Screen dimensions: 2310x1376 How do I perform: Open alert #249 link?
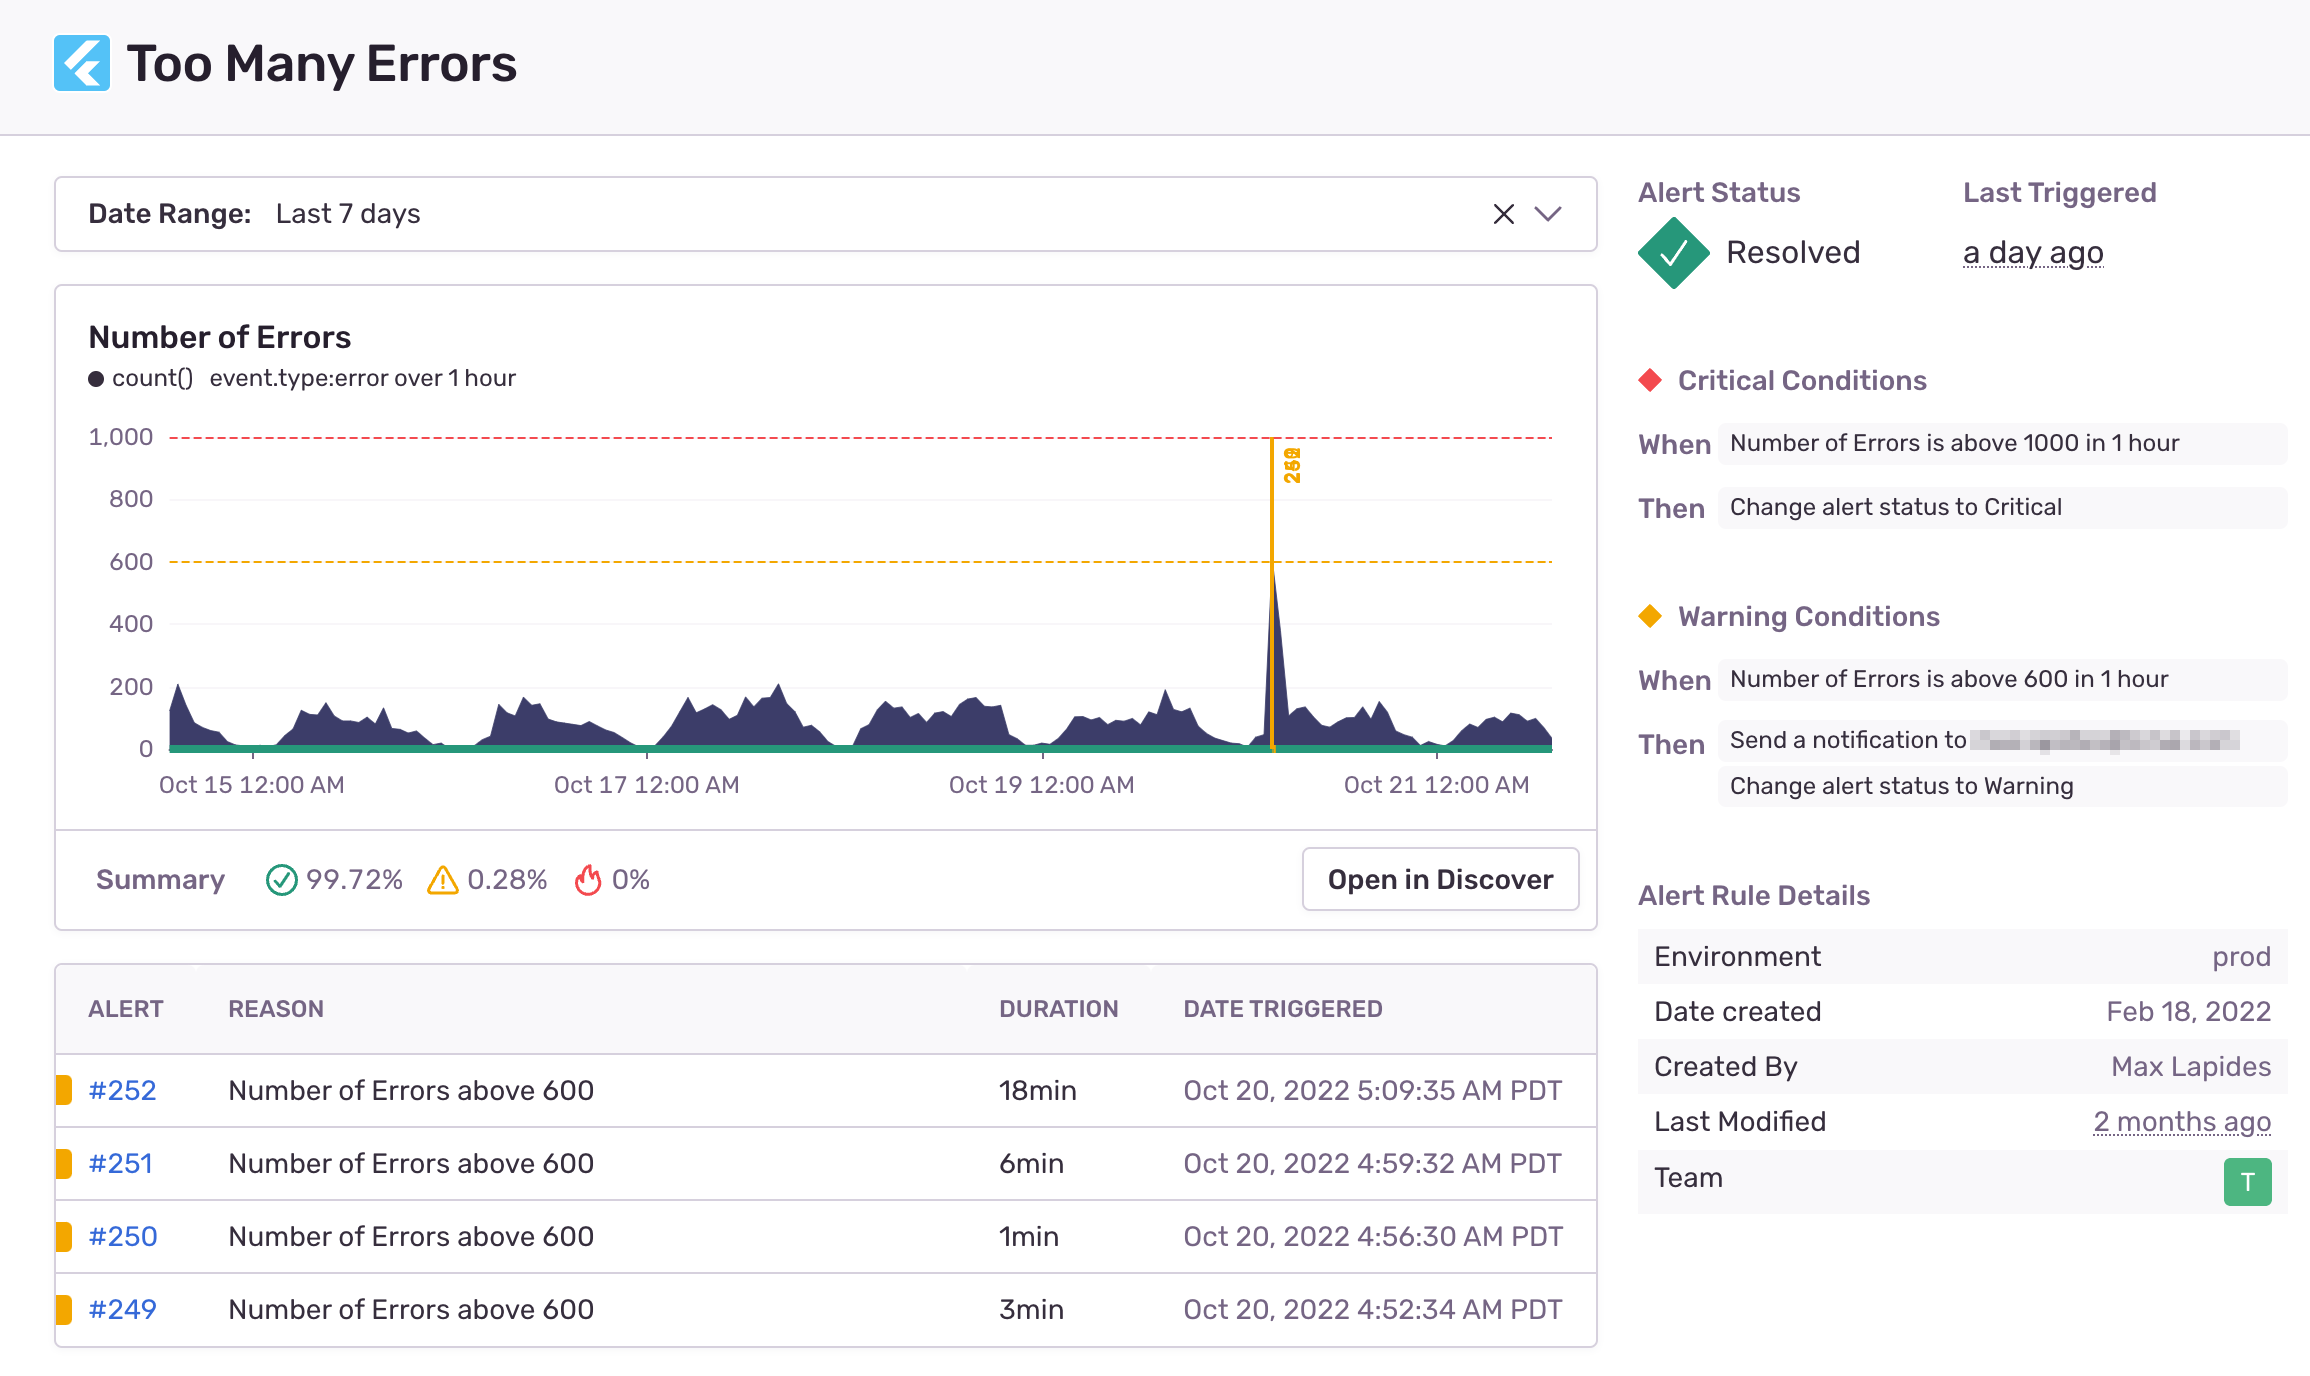(122, 1309)
